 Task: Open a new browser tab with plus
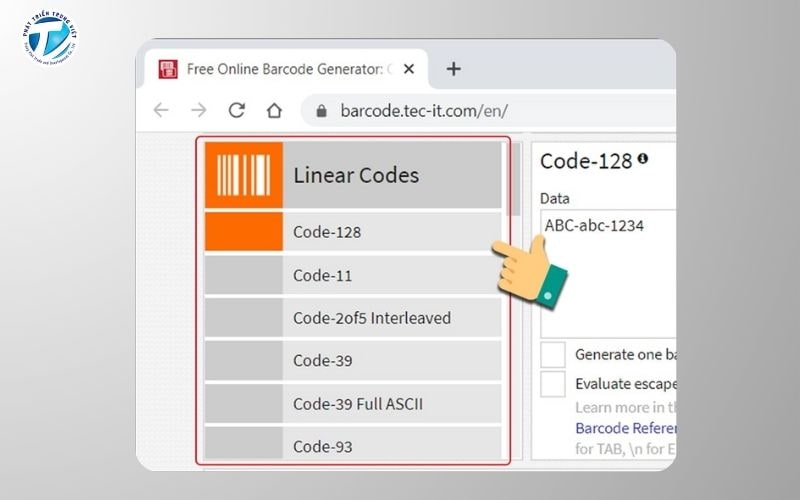pyautogui.click(x=453, y=69)
